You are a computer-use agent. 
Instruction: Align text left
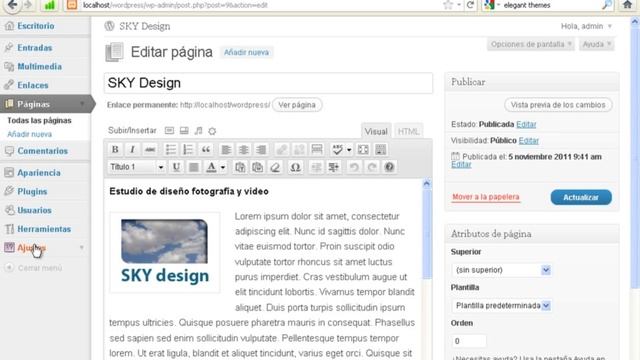click(x=226, y=149)
